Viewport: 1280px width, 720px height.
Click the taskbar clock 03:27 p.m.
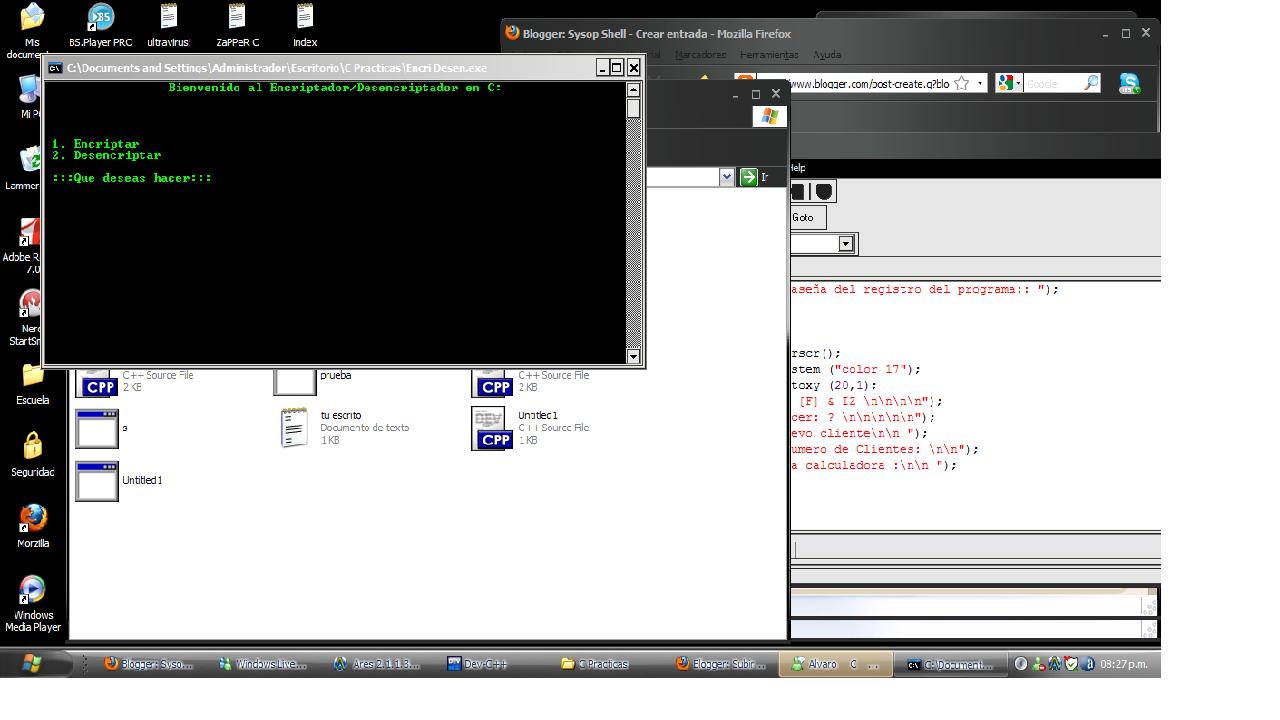click(x=1123, y=664)
